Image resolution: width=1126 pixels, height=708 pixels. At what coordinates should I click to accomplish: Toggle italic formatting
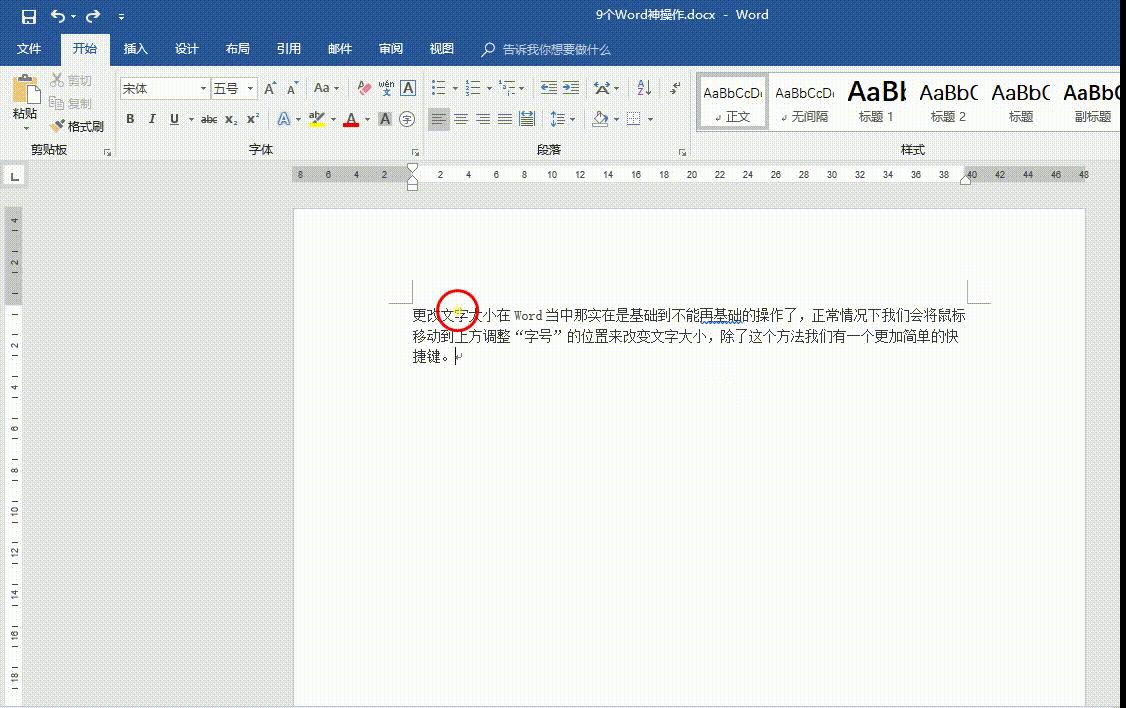(x=151, y=119)
